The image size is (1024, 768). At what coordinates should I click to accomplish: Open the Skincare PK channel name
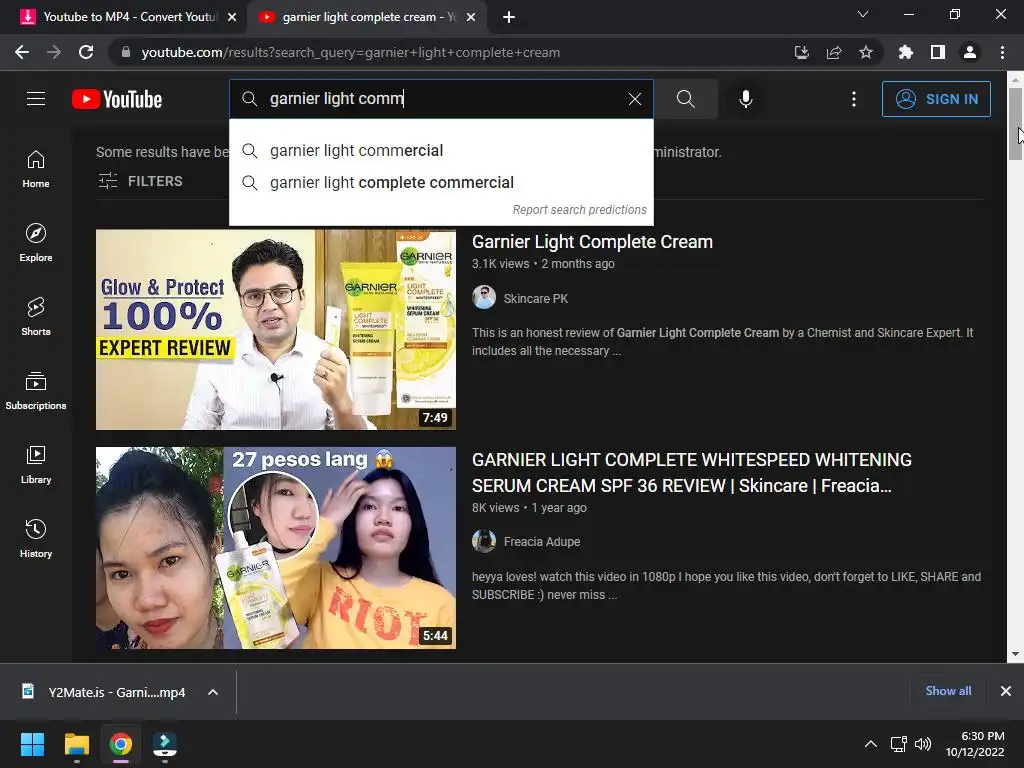click(536, 298)
